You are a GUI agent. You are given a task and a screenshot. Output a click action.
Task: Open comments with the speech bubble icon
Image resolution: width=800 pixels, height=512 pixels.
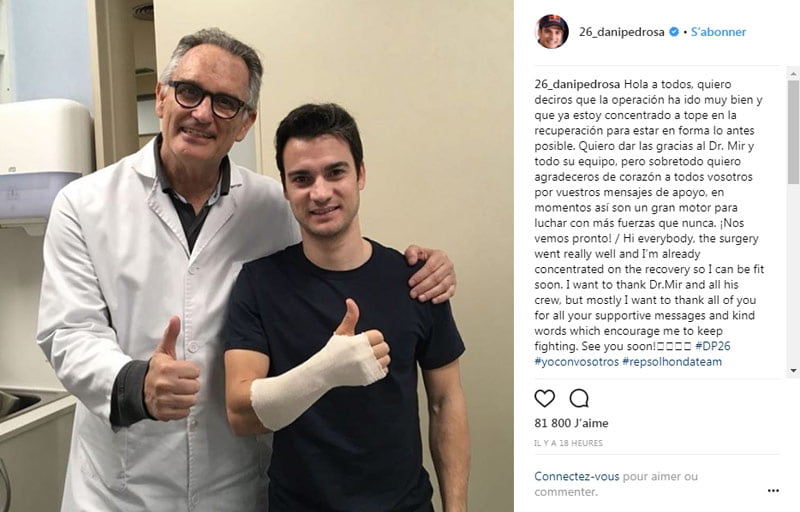[x=579, y=398]
